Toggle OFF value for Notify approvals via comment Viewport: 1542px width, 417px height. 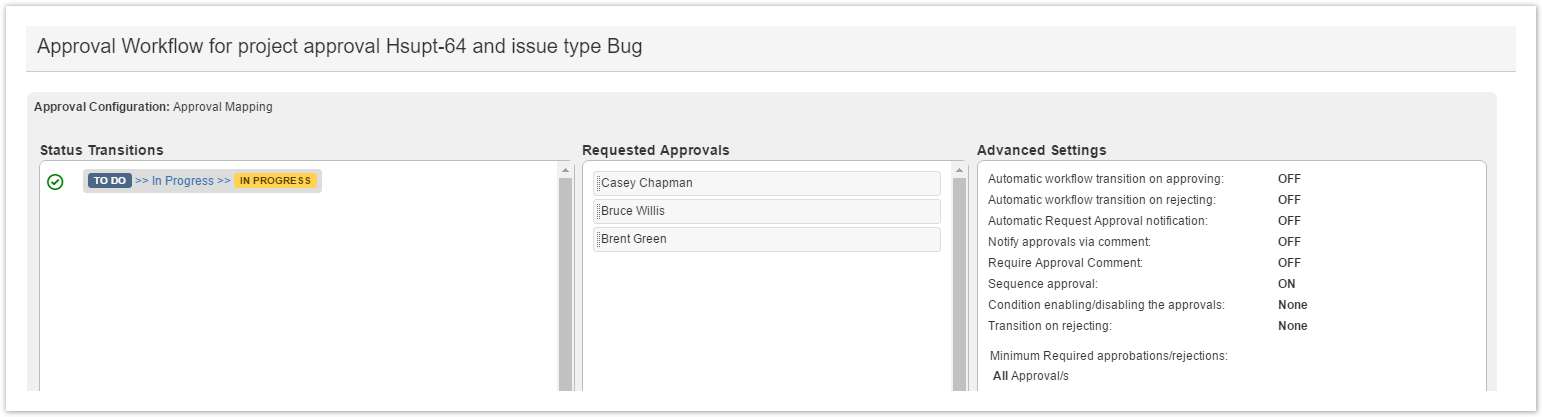1289,242
